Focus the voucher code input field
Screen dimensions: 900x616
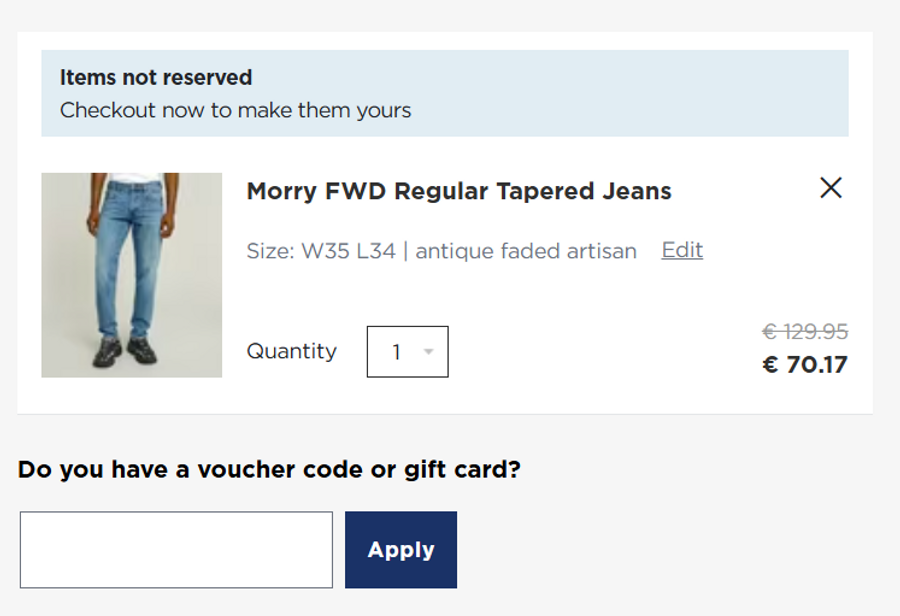(x=176, y=550)
